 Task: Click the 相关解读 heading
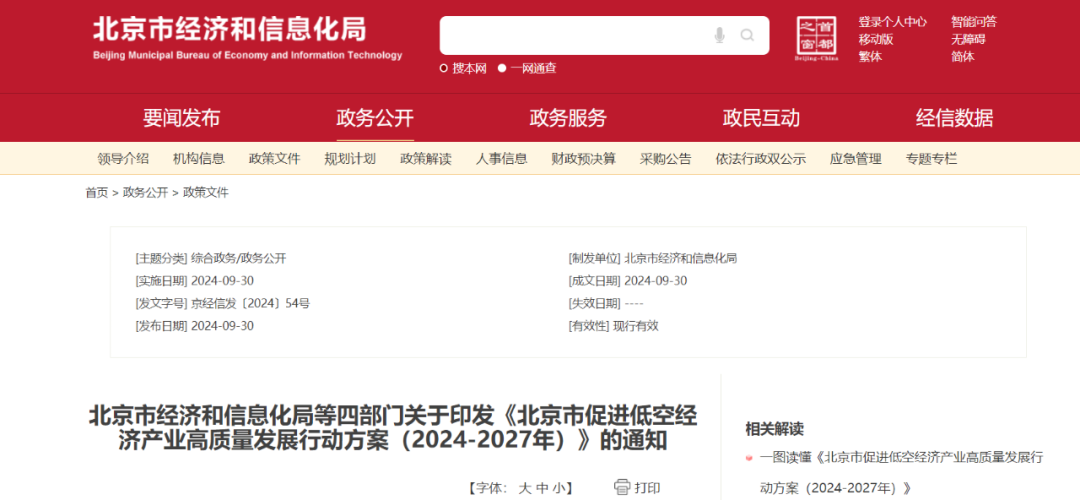(x=774, y=429)
